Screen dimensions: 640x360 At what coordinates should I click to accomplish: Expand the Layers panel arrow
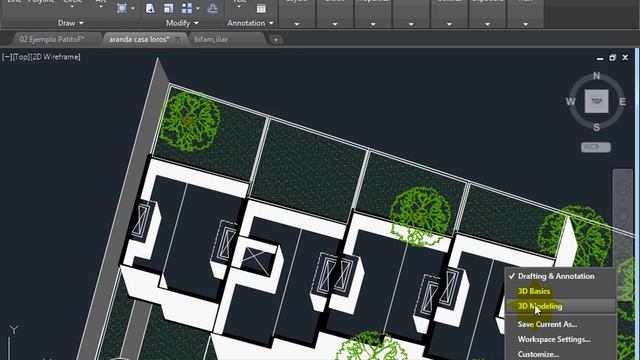297,24
